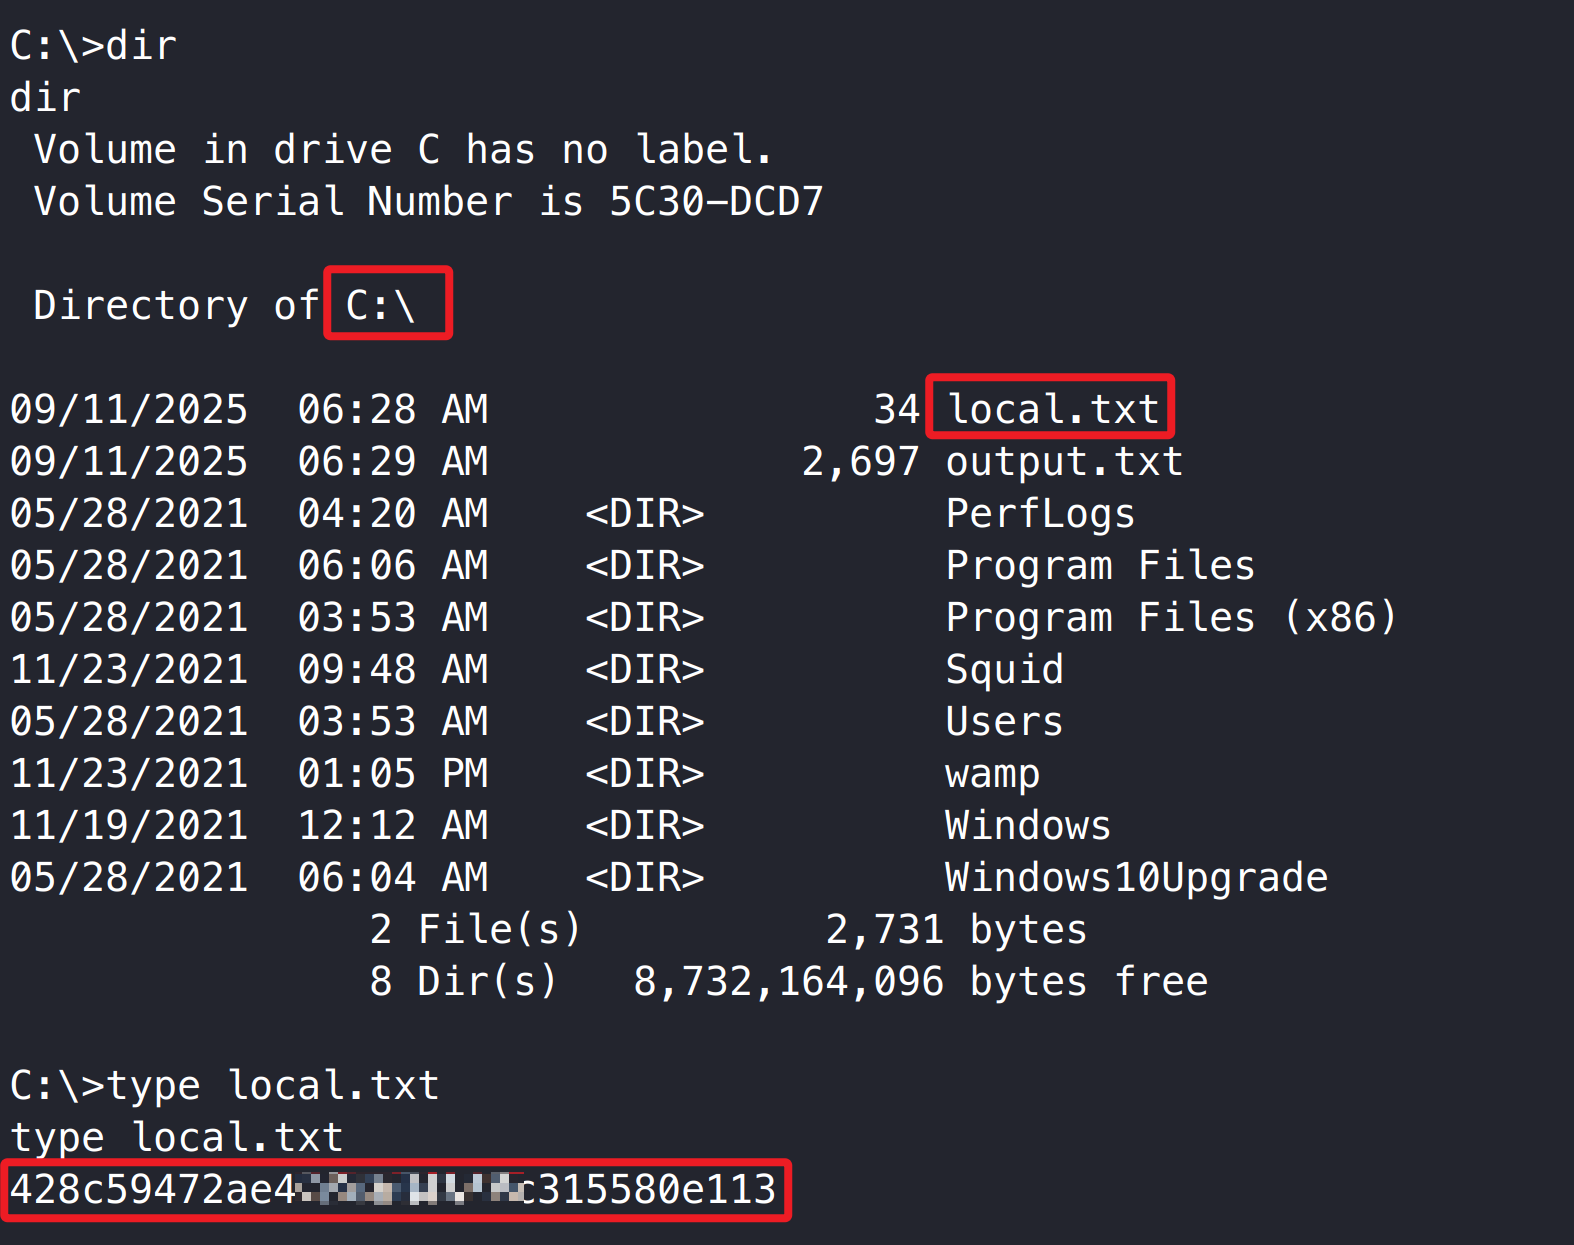Viewport: 1574px width, 1245px height.
Task: Click the '2 File(s)' summary text
Action: coord(475,929)
